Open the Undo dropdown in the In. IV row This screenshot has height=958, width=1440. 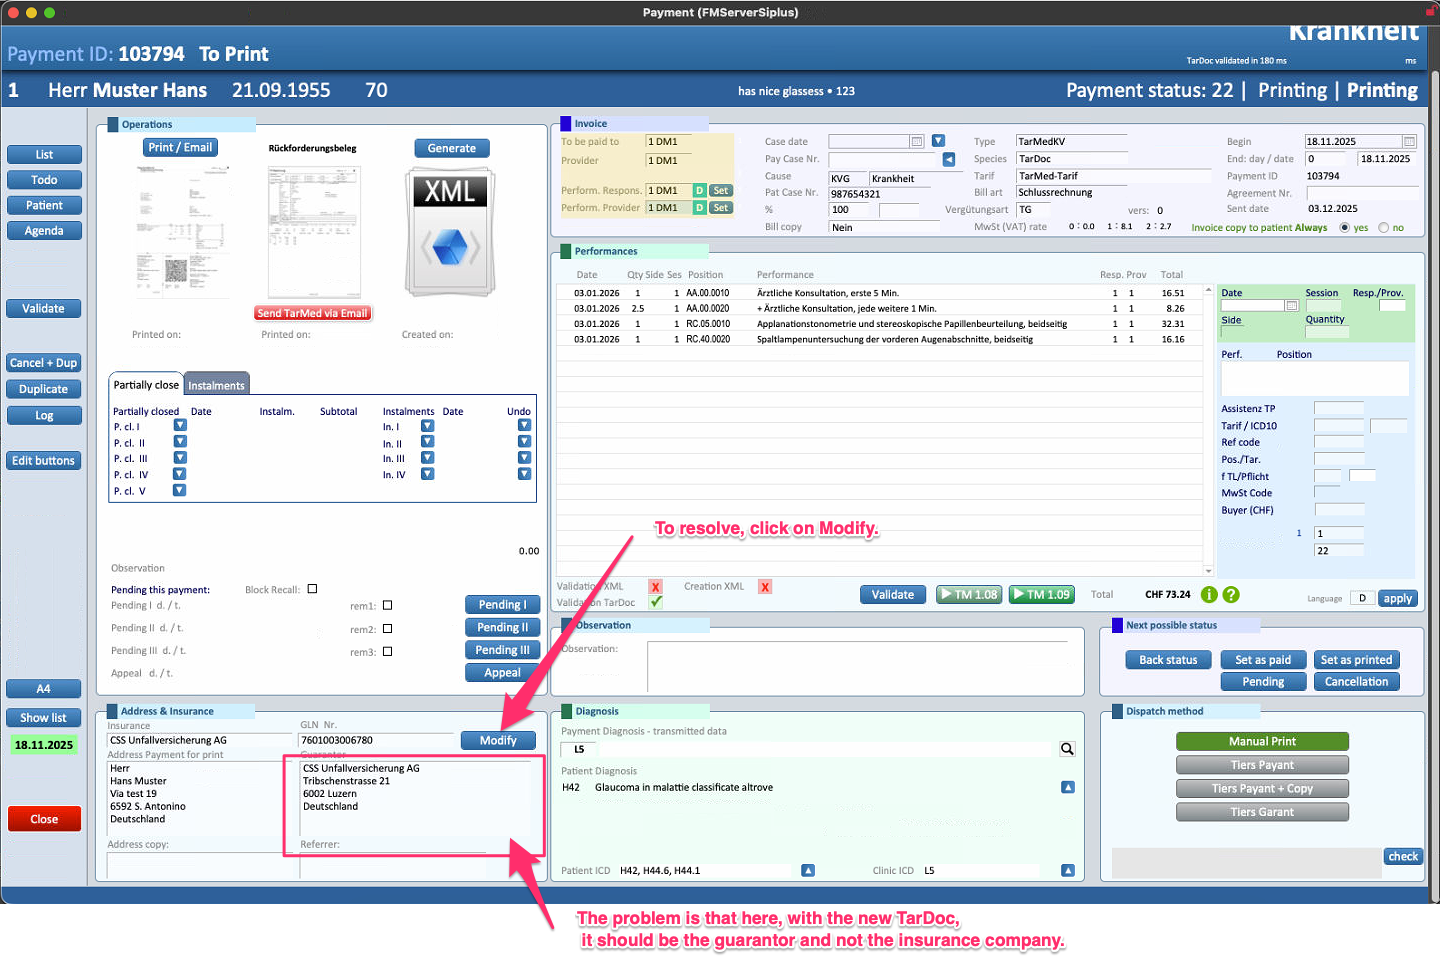[x=524, y=473]
